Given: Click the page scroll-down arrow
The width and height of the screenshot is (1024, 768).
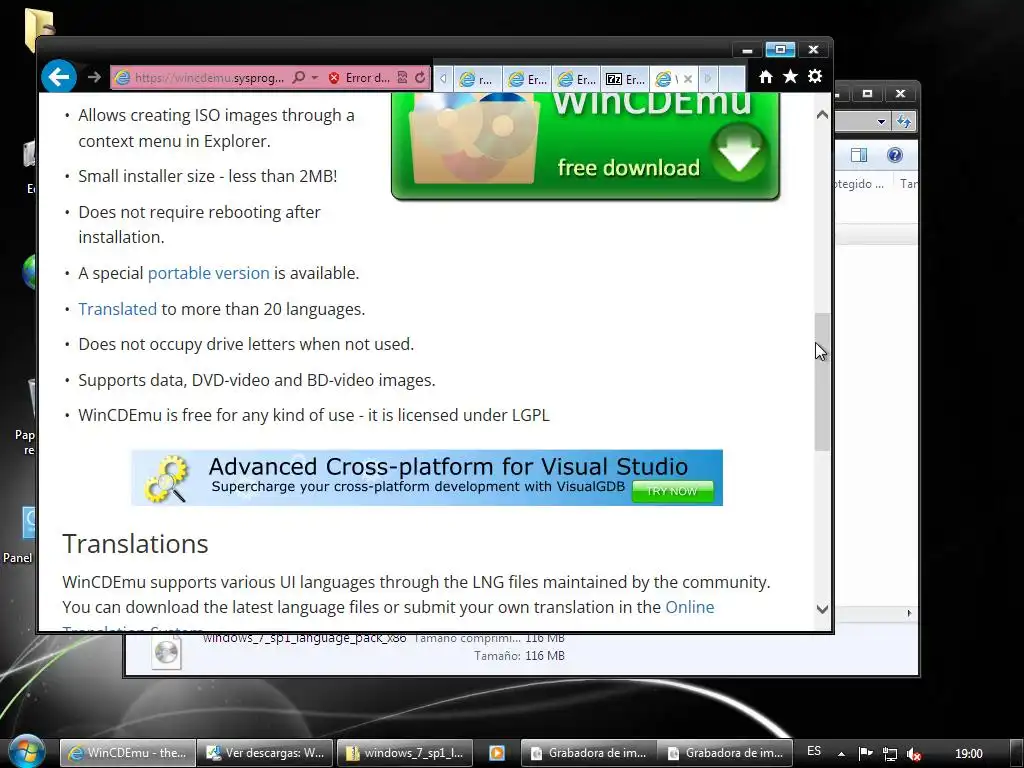Looking at the screenshot, I should pos(822,609).
